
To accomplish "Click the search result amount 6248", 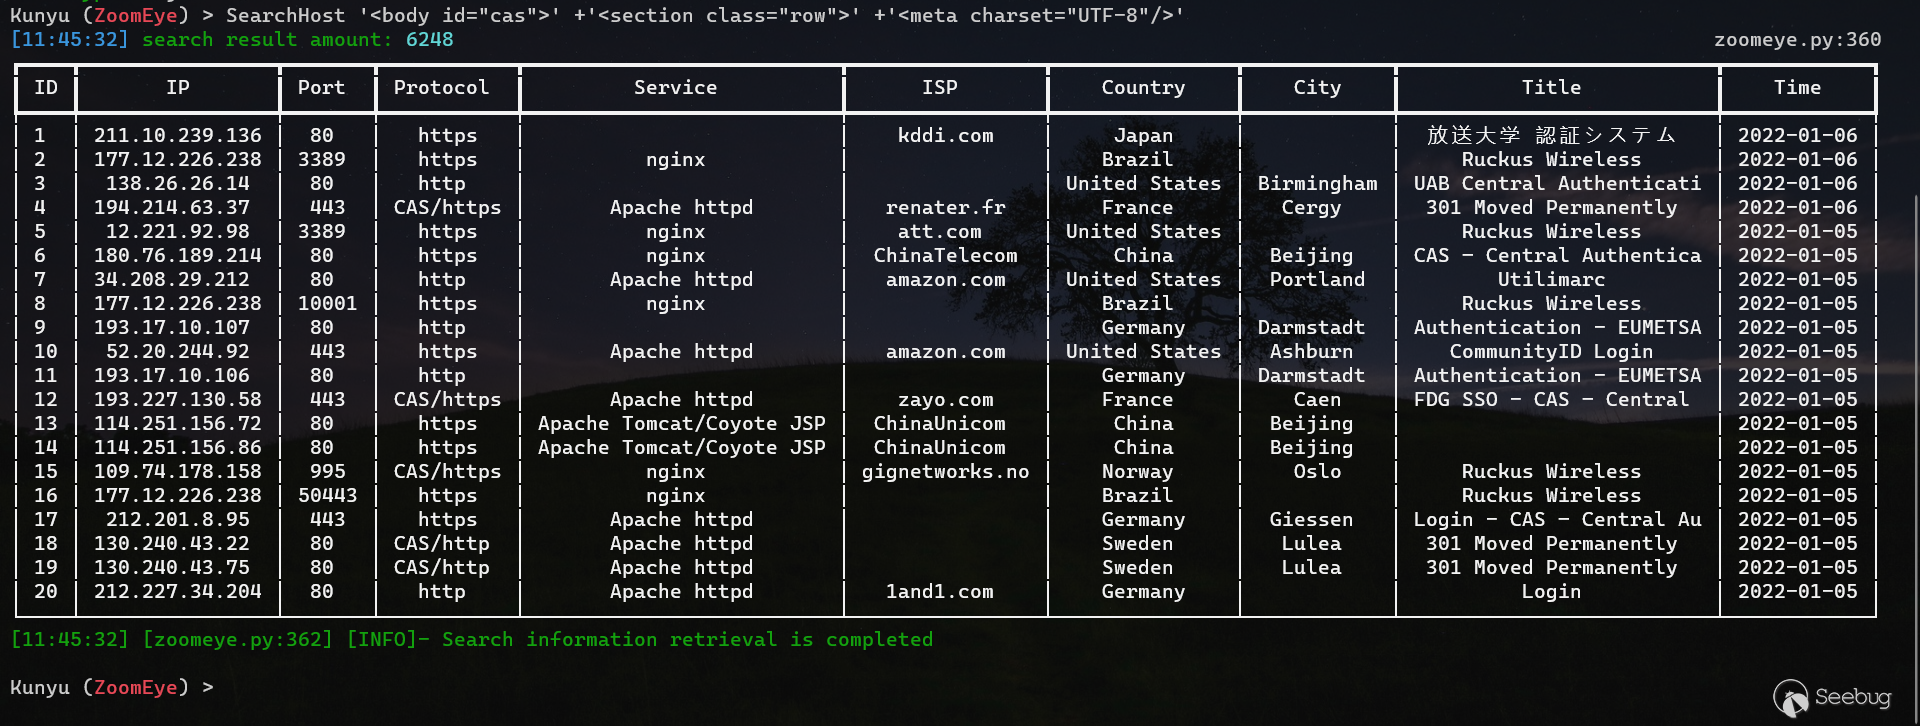I will coord(429,40).
